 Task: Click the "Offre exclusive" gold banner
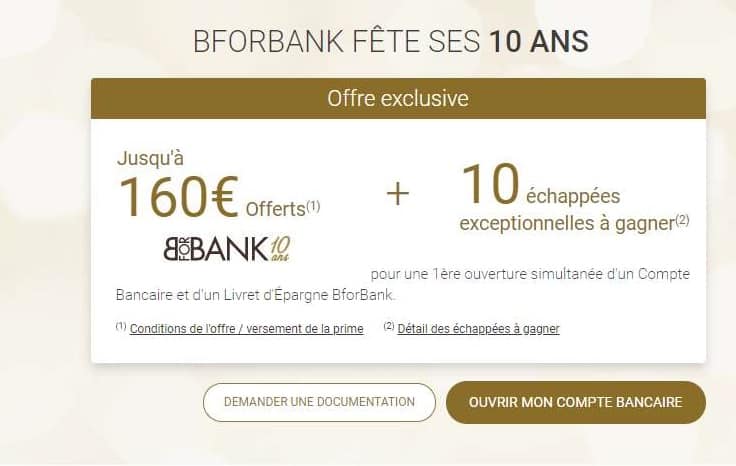(x=398, y=99)
